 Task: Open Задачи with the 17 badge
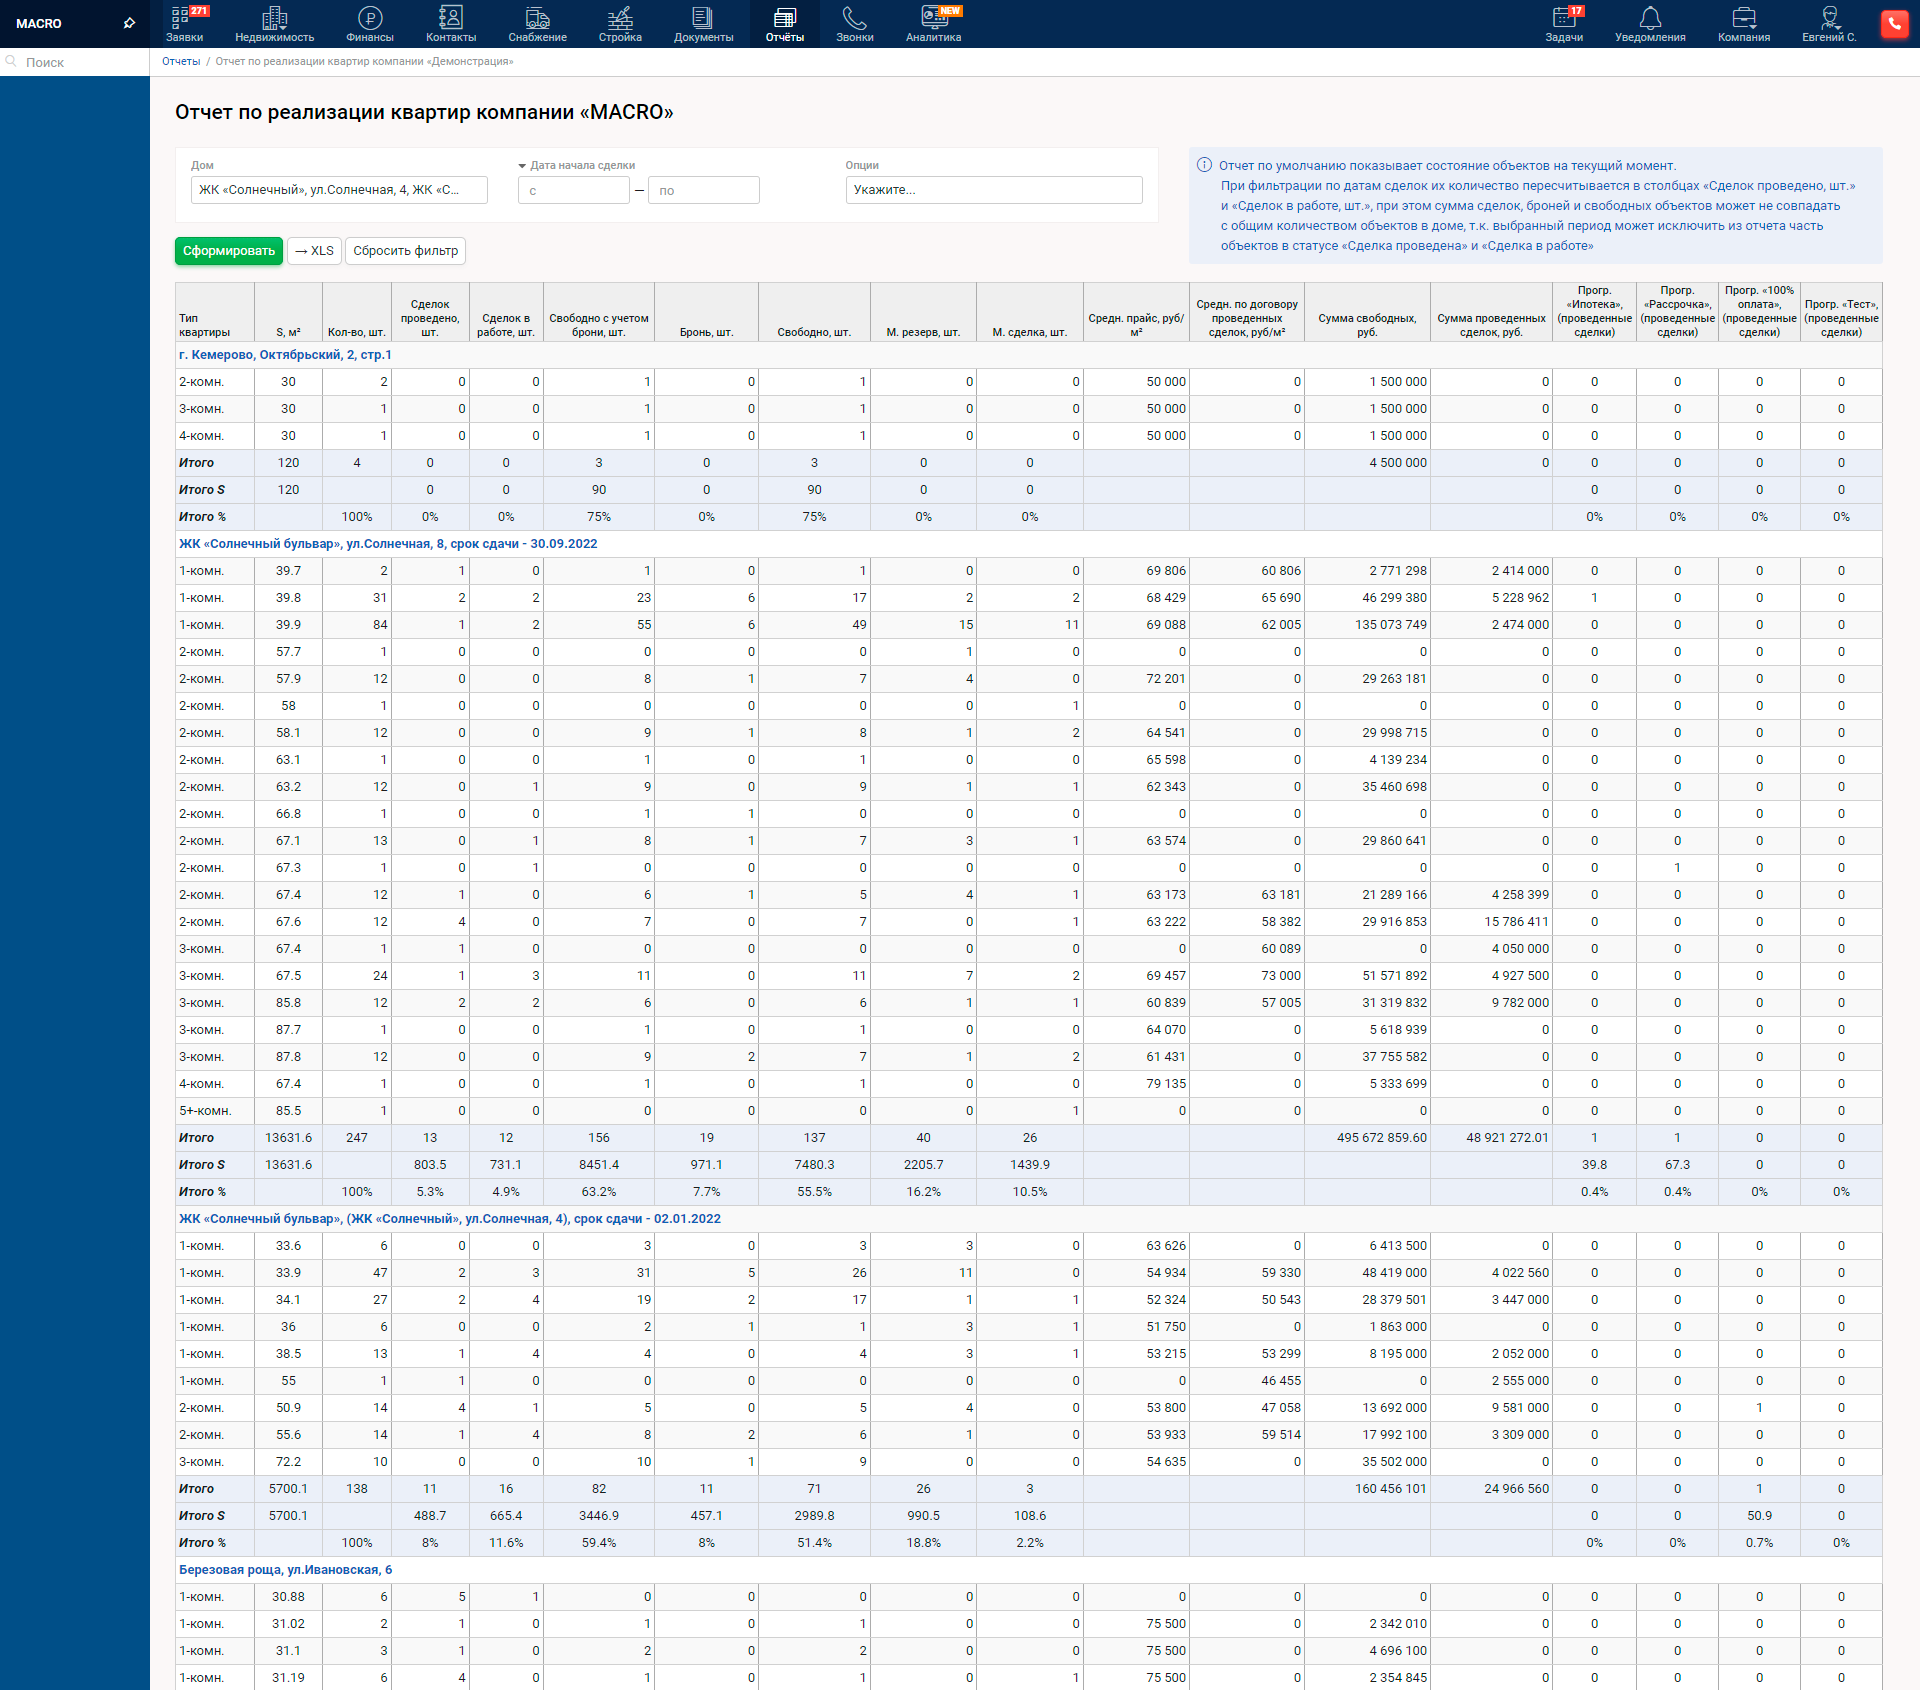click(1566, 24)
